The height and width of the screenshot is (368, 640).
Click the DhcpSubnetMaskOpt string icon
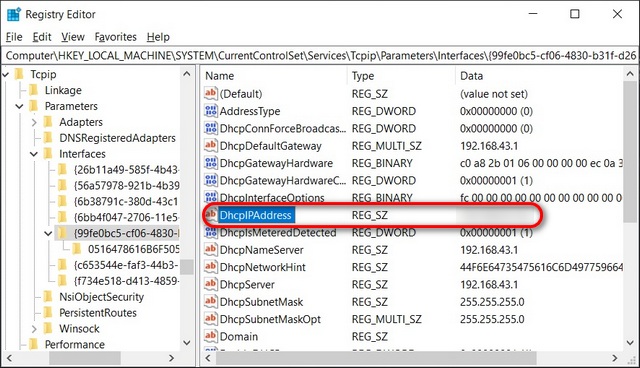[211, 319]
